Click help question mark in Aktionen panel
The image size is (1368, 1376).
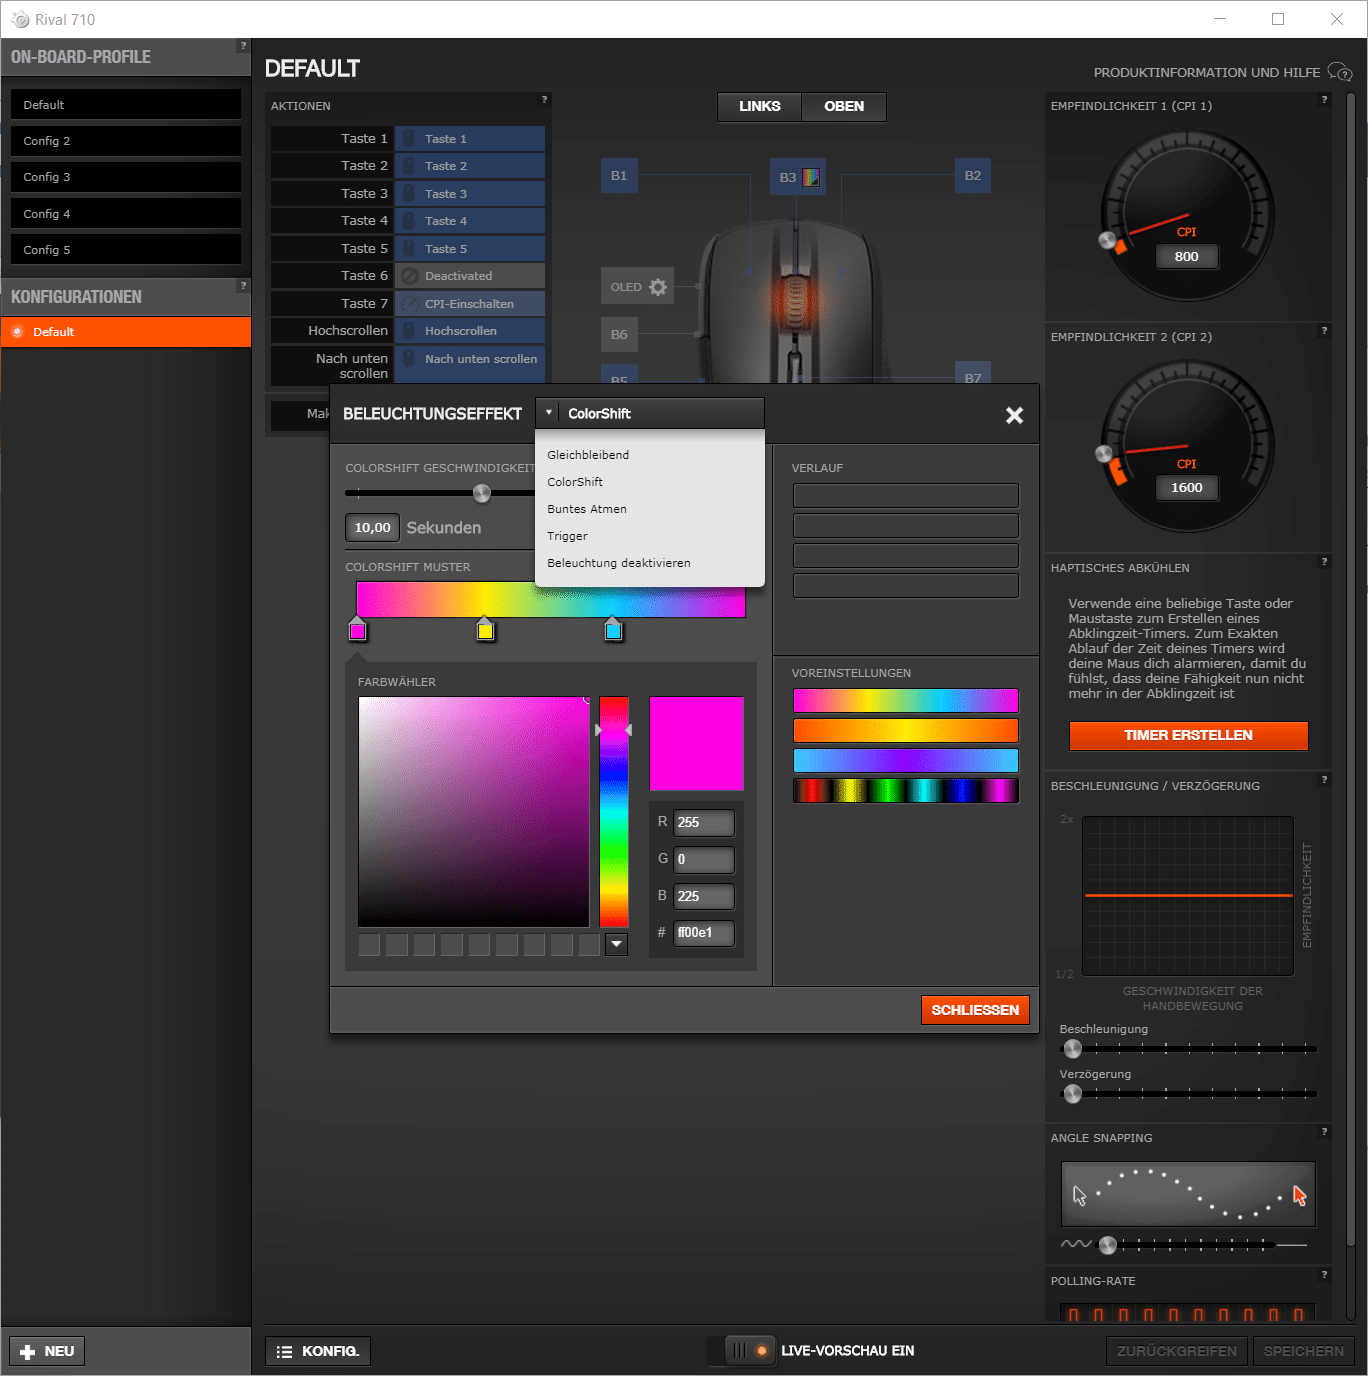tap(544, 100)
